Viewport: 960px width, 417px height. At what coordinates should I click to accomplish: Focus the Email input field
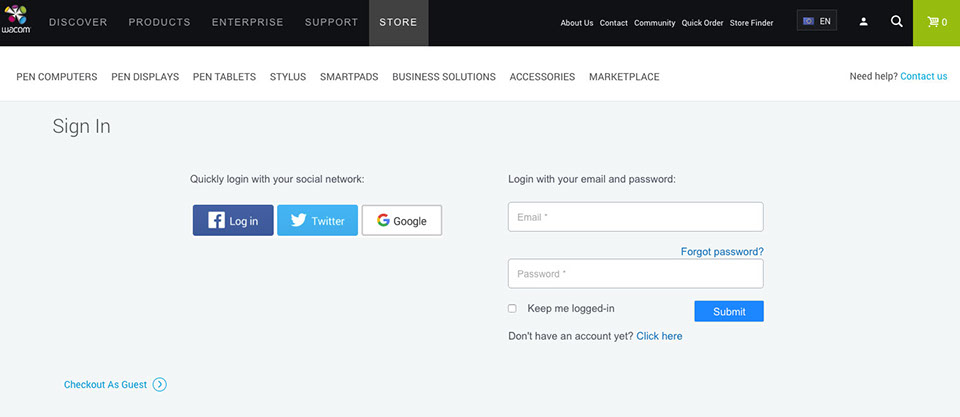(x=636, y=217)
